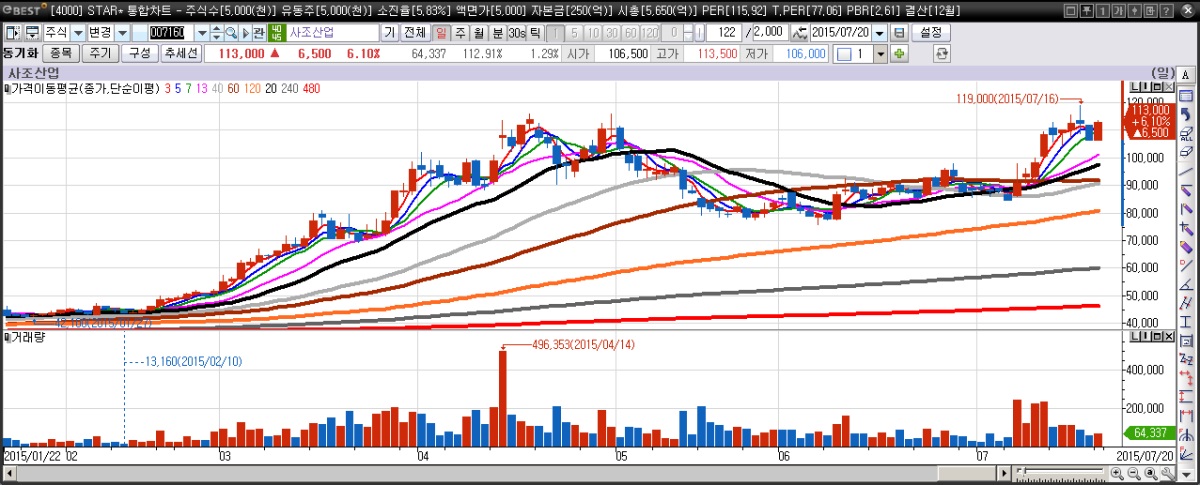Click zoom-out magnifier at bottom right

(x=1133, y=473)
